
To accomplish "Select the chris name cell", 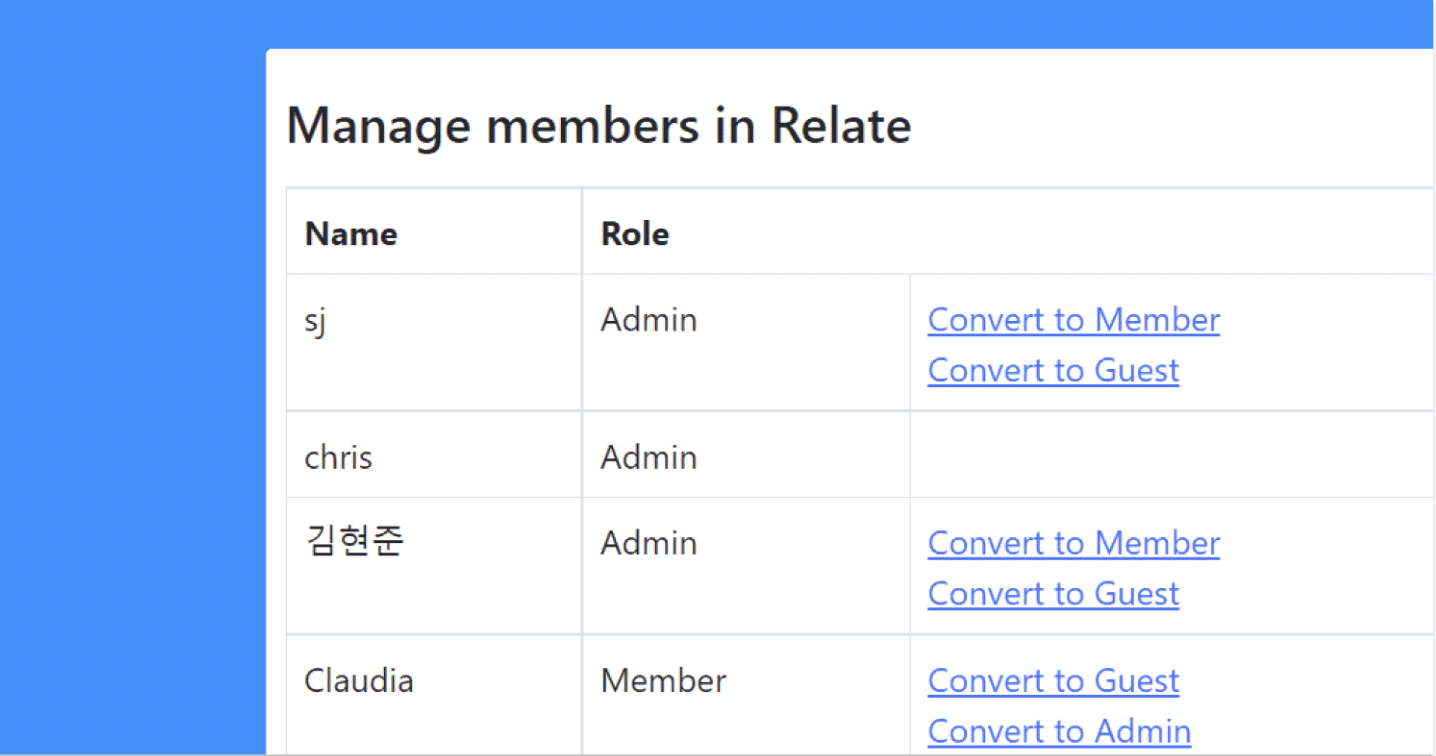I will tap(338, 457).
